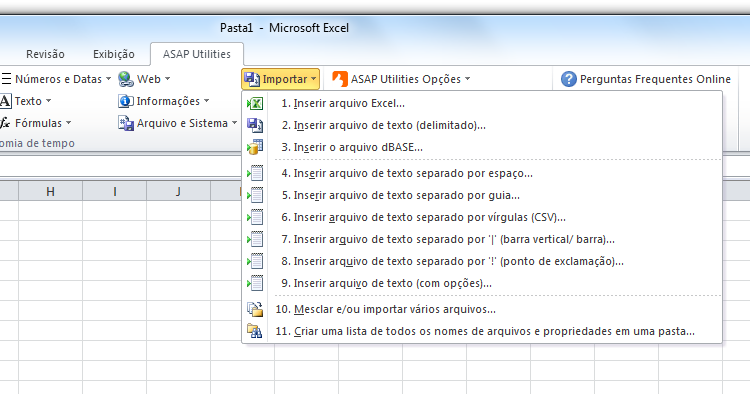The image size is (750, 394).
Task: Open the Fórmulas dropdown arrow
Action: click(68, 123)
